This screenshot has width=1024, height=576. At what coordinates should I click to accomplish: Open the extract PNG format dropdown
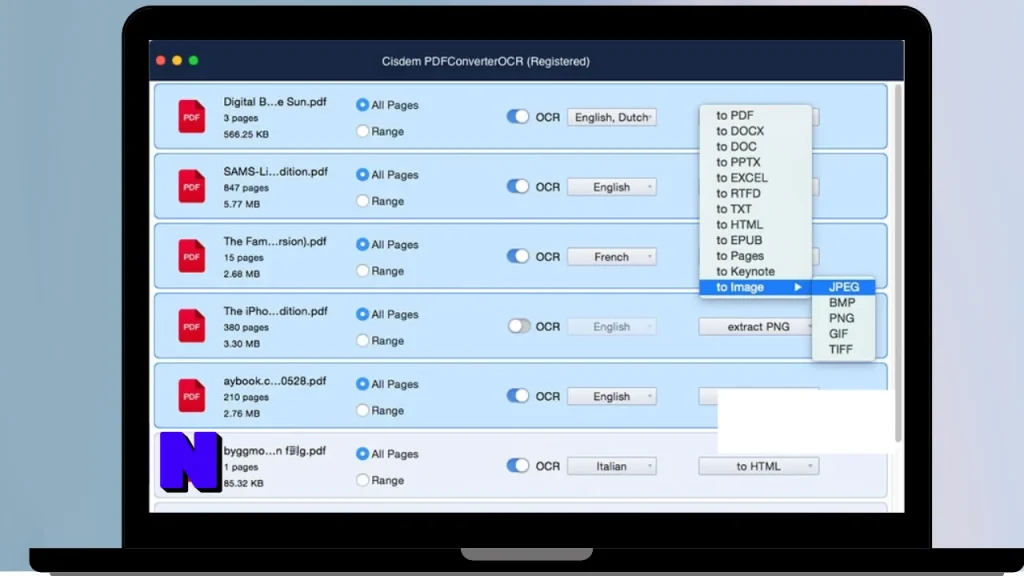tap(758, 327)
